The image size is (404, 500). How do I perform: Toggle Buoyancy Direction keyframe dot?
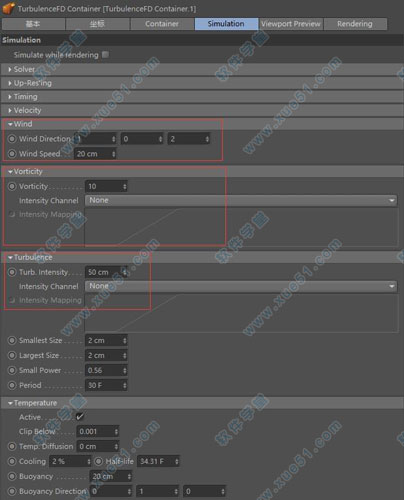[x=12, y=491]
